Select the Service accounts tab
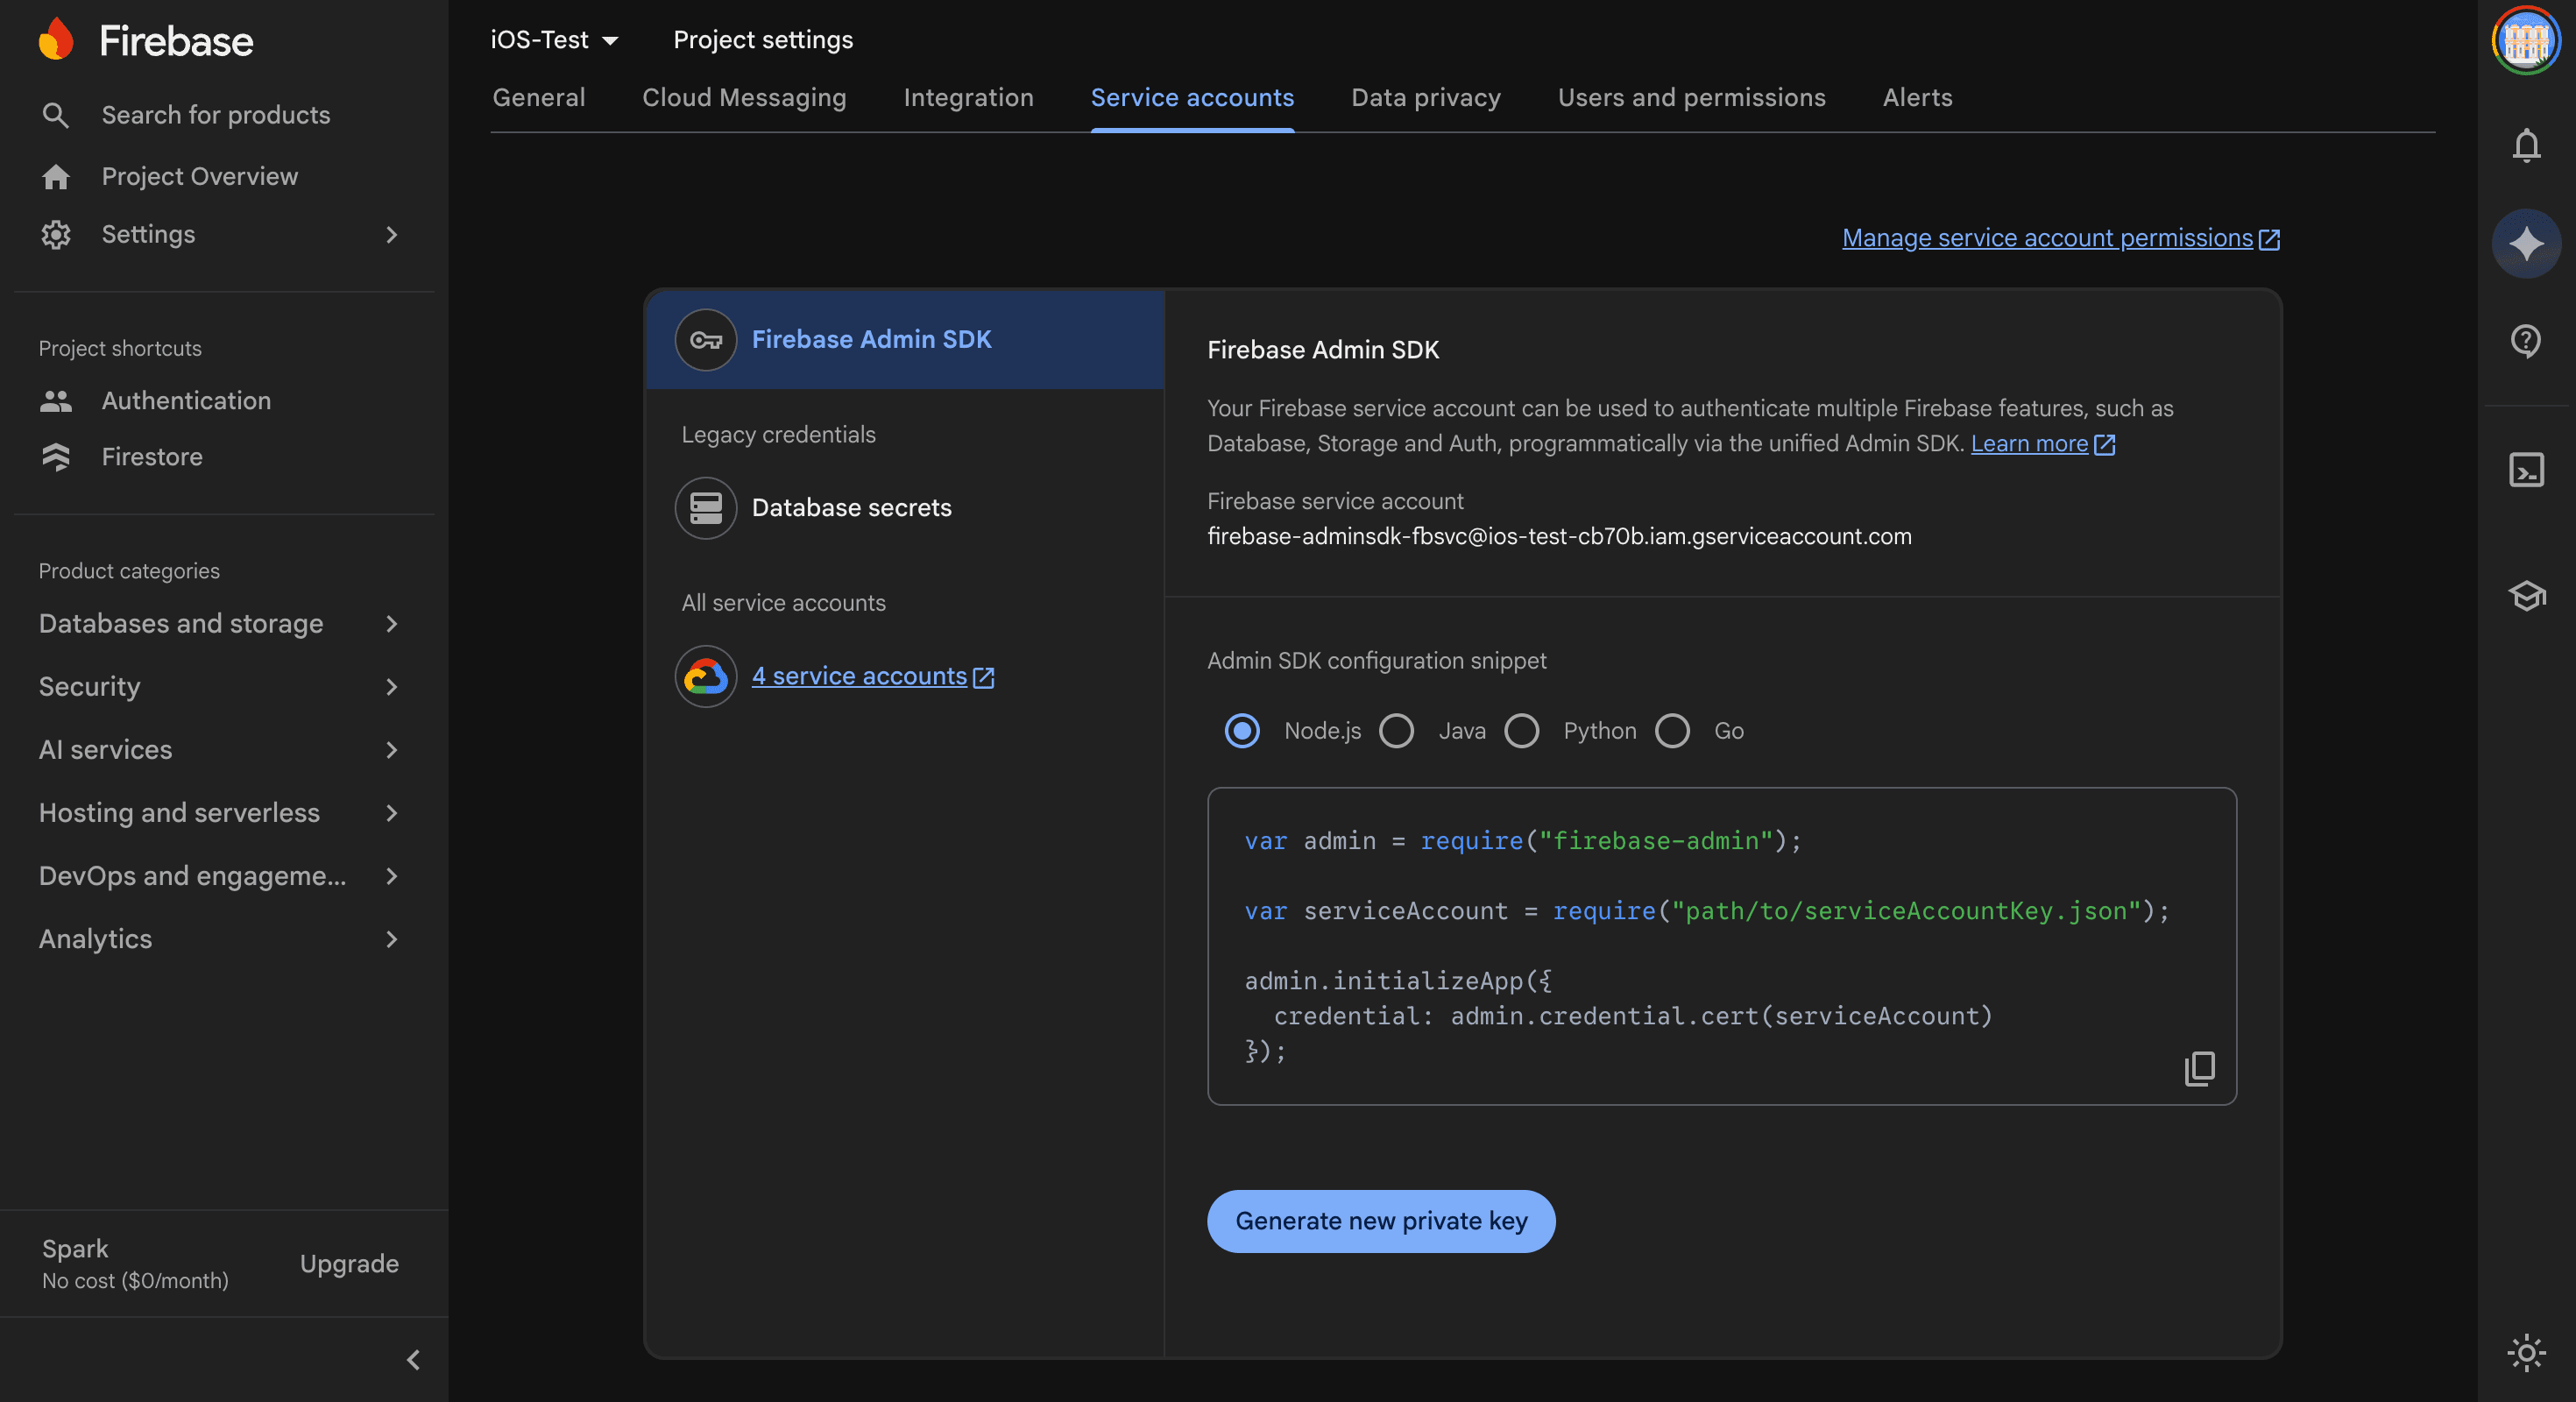Viewport: 2576px width, 1402px height. coord(1192,98)
